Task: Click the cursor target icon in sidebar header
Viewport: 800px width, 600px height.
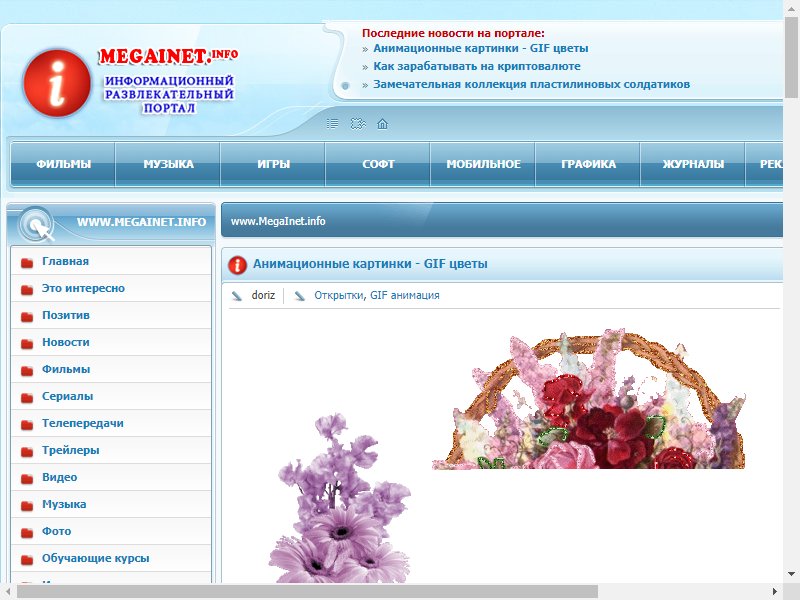Action: (37, 224)
